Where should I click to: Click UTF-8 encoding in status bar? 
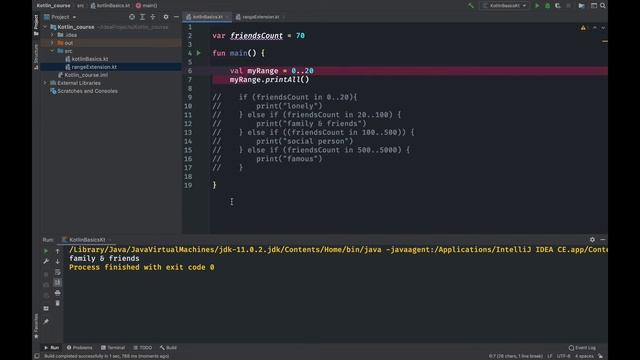point(564,356)
